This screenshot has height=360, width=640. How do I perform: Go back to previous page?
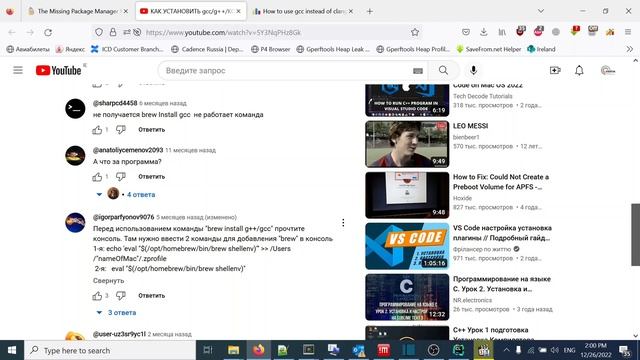click(x=12, y=32)
